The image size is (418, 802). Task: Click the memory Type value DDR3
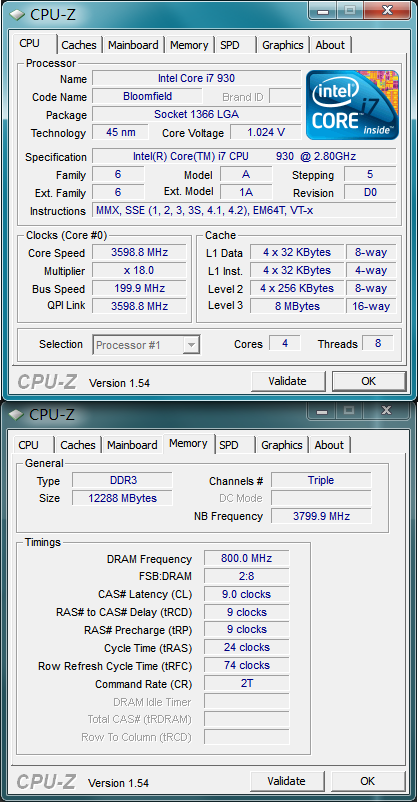coord(122,480)
